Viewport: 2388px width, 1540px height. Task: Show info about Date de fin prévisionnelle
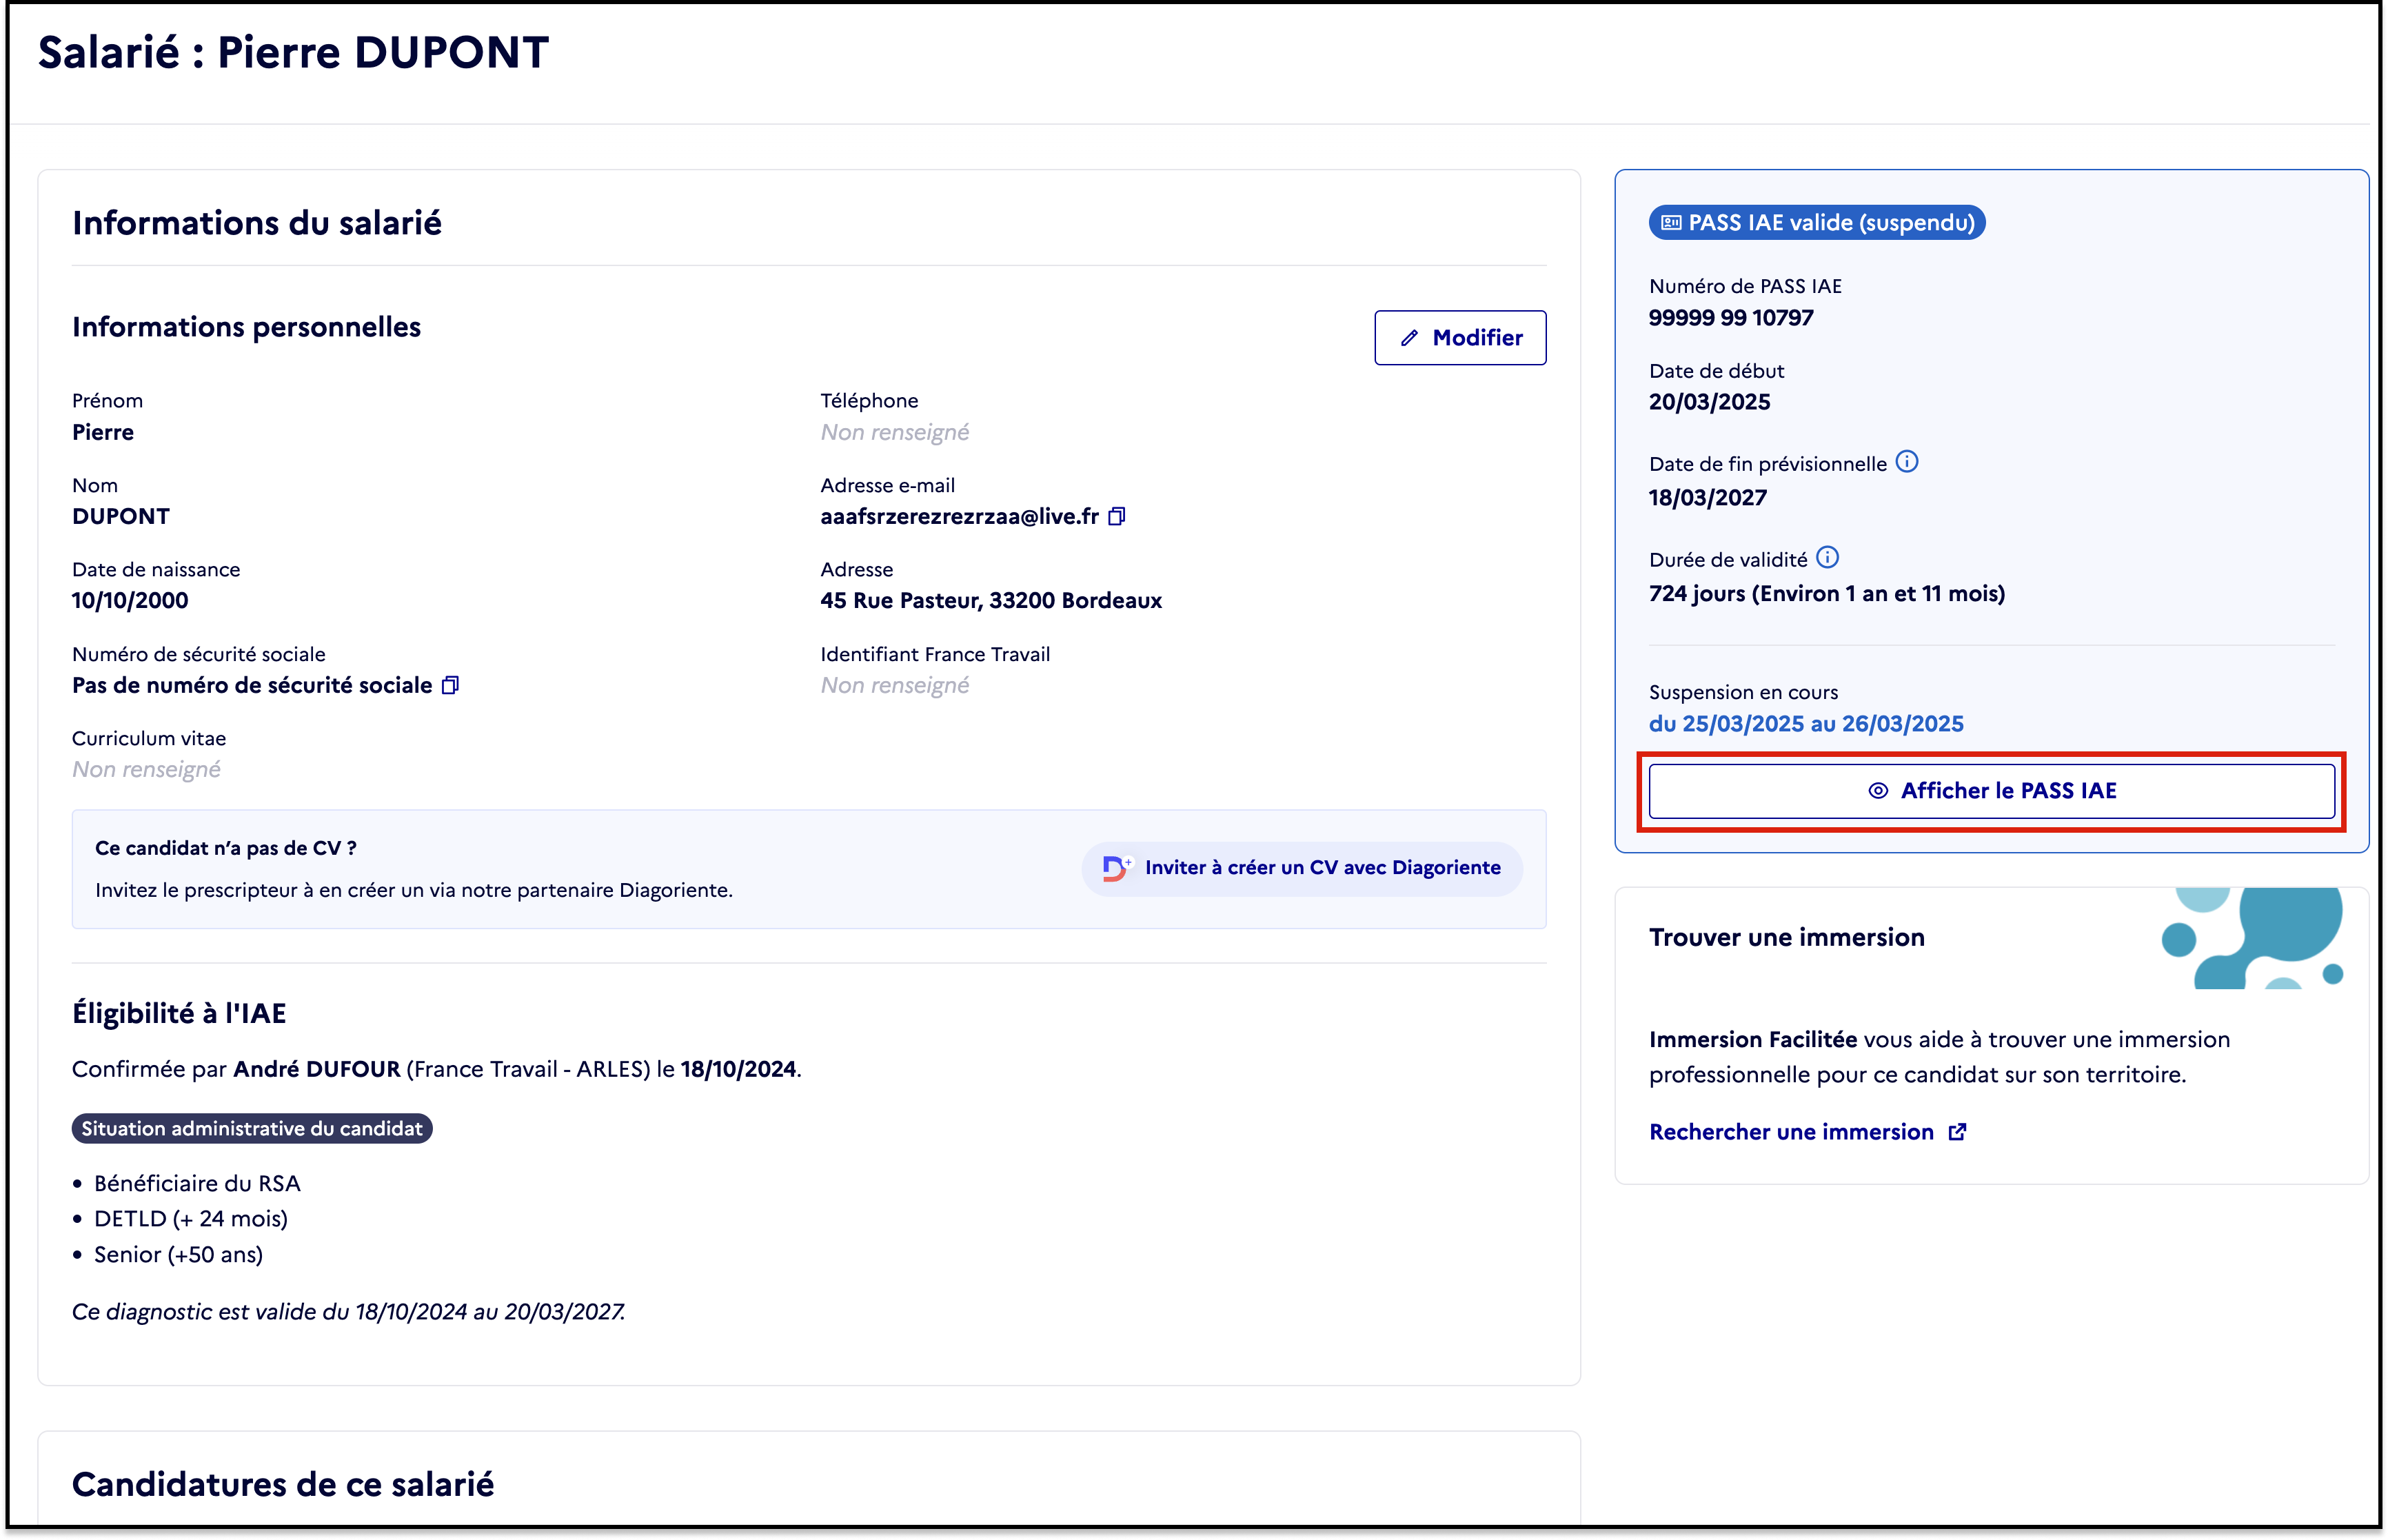(x=1907, y=462)
